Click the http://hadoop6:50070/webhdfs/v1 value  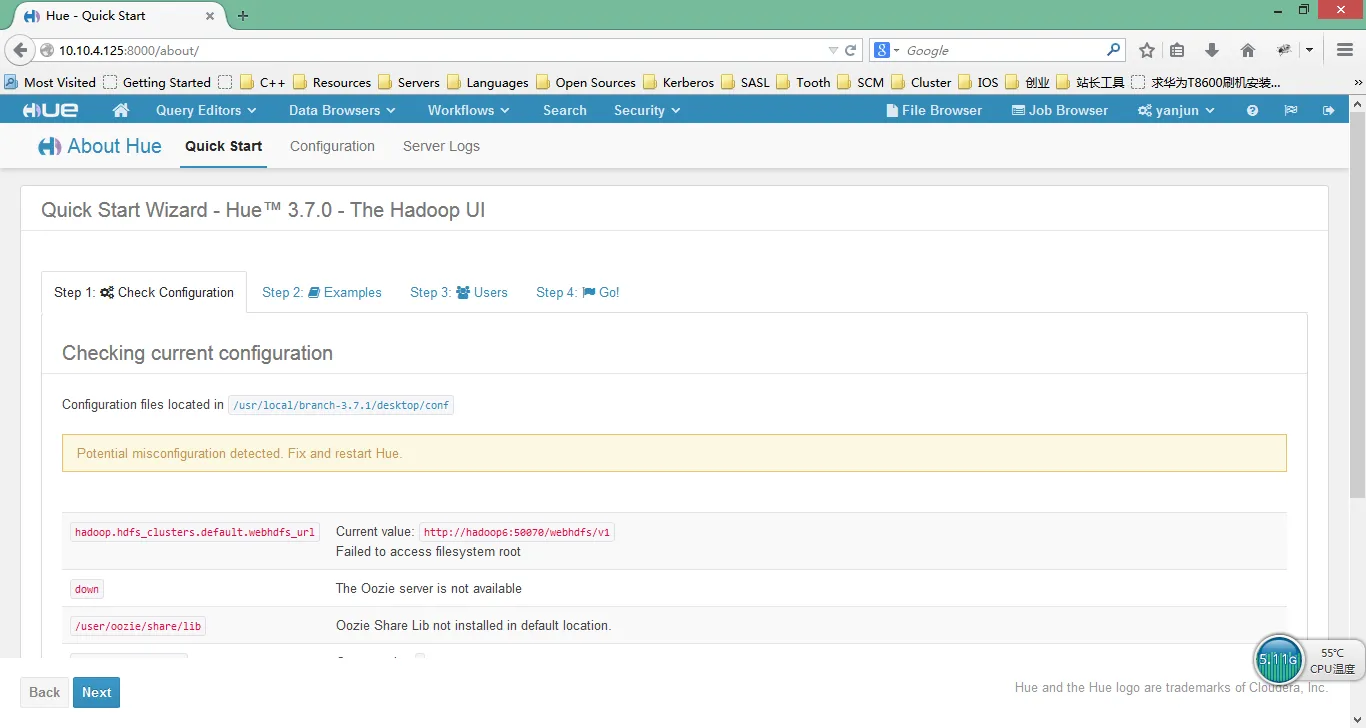[517, 532]
